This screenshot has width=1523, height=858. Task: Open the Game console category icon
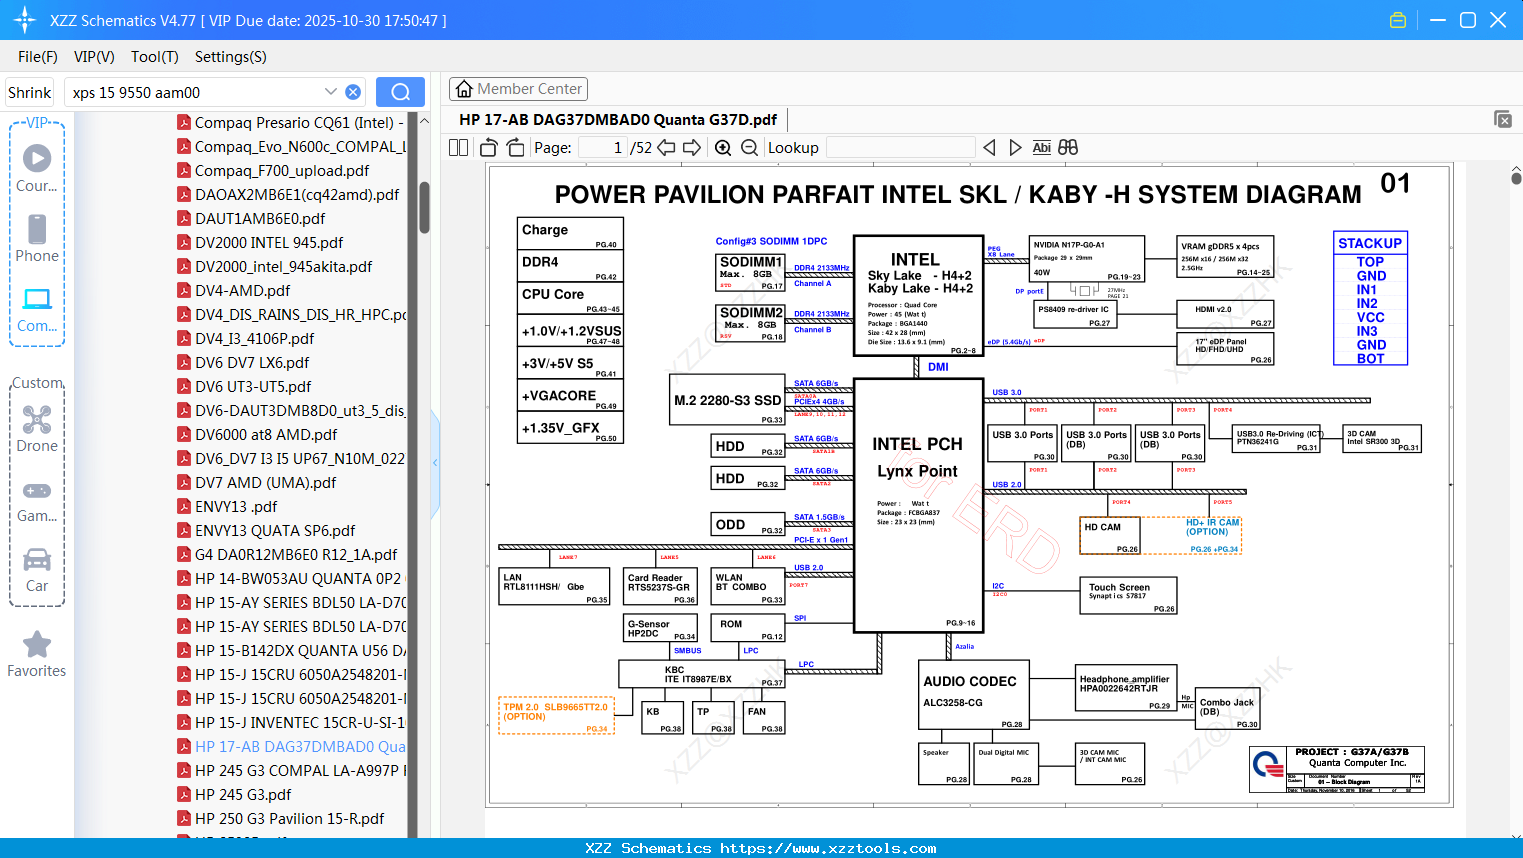pos(37,500)
